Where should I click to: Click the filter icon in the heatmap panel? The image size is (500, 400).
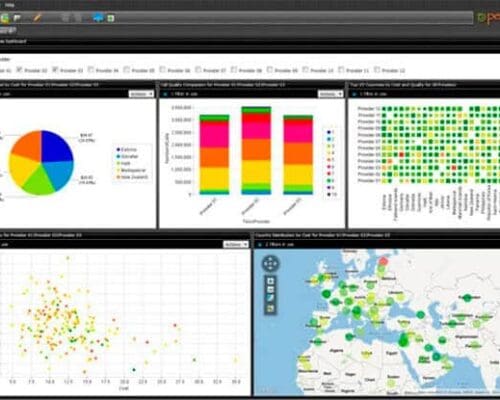pos(354,94)
